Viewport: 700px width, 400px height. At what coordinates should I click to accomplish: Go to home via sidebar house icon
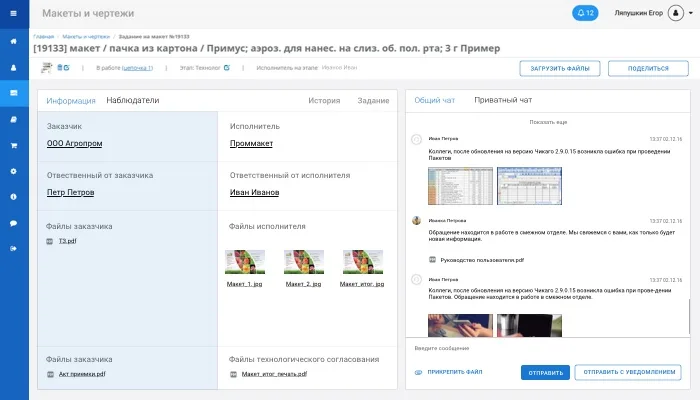coord(13,41)
